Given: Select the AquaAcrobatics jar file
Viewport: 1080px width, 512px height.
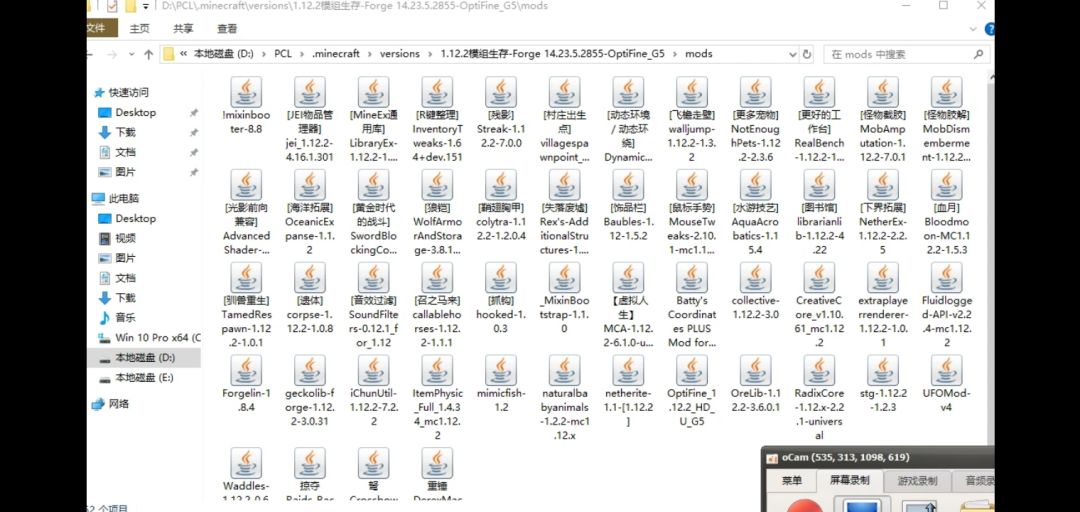Looking at the screenshot, I should pos(756,212).
